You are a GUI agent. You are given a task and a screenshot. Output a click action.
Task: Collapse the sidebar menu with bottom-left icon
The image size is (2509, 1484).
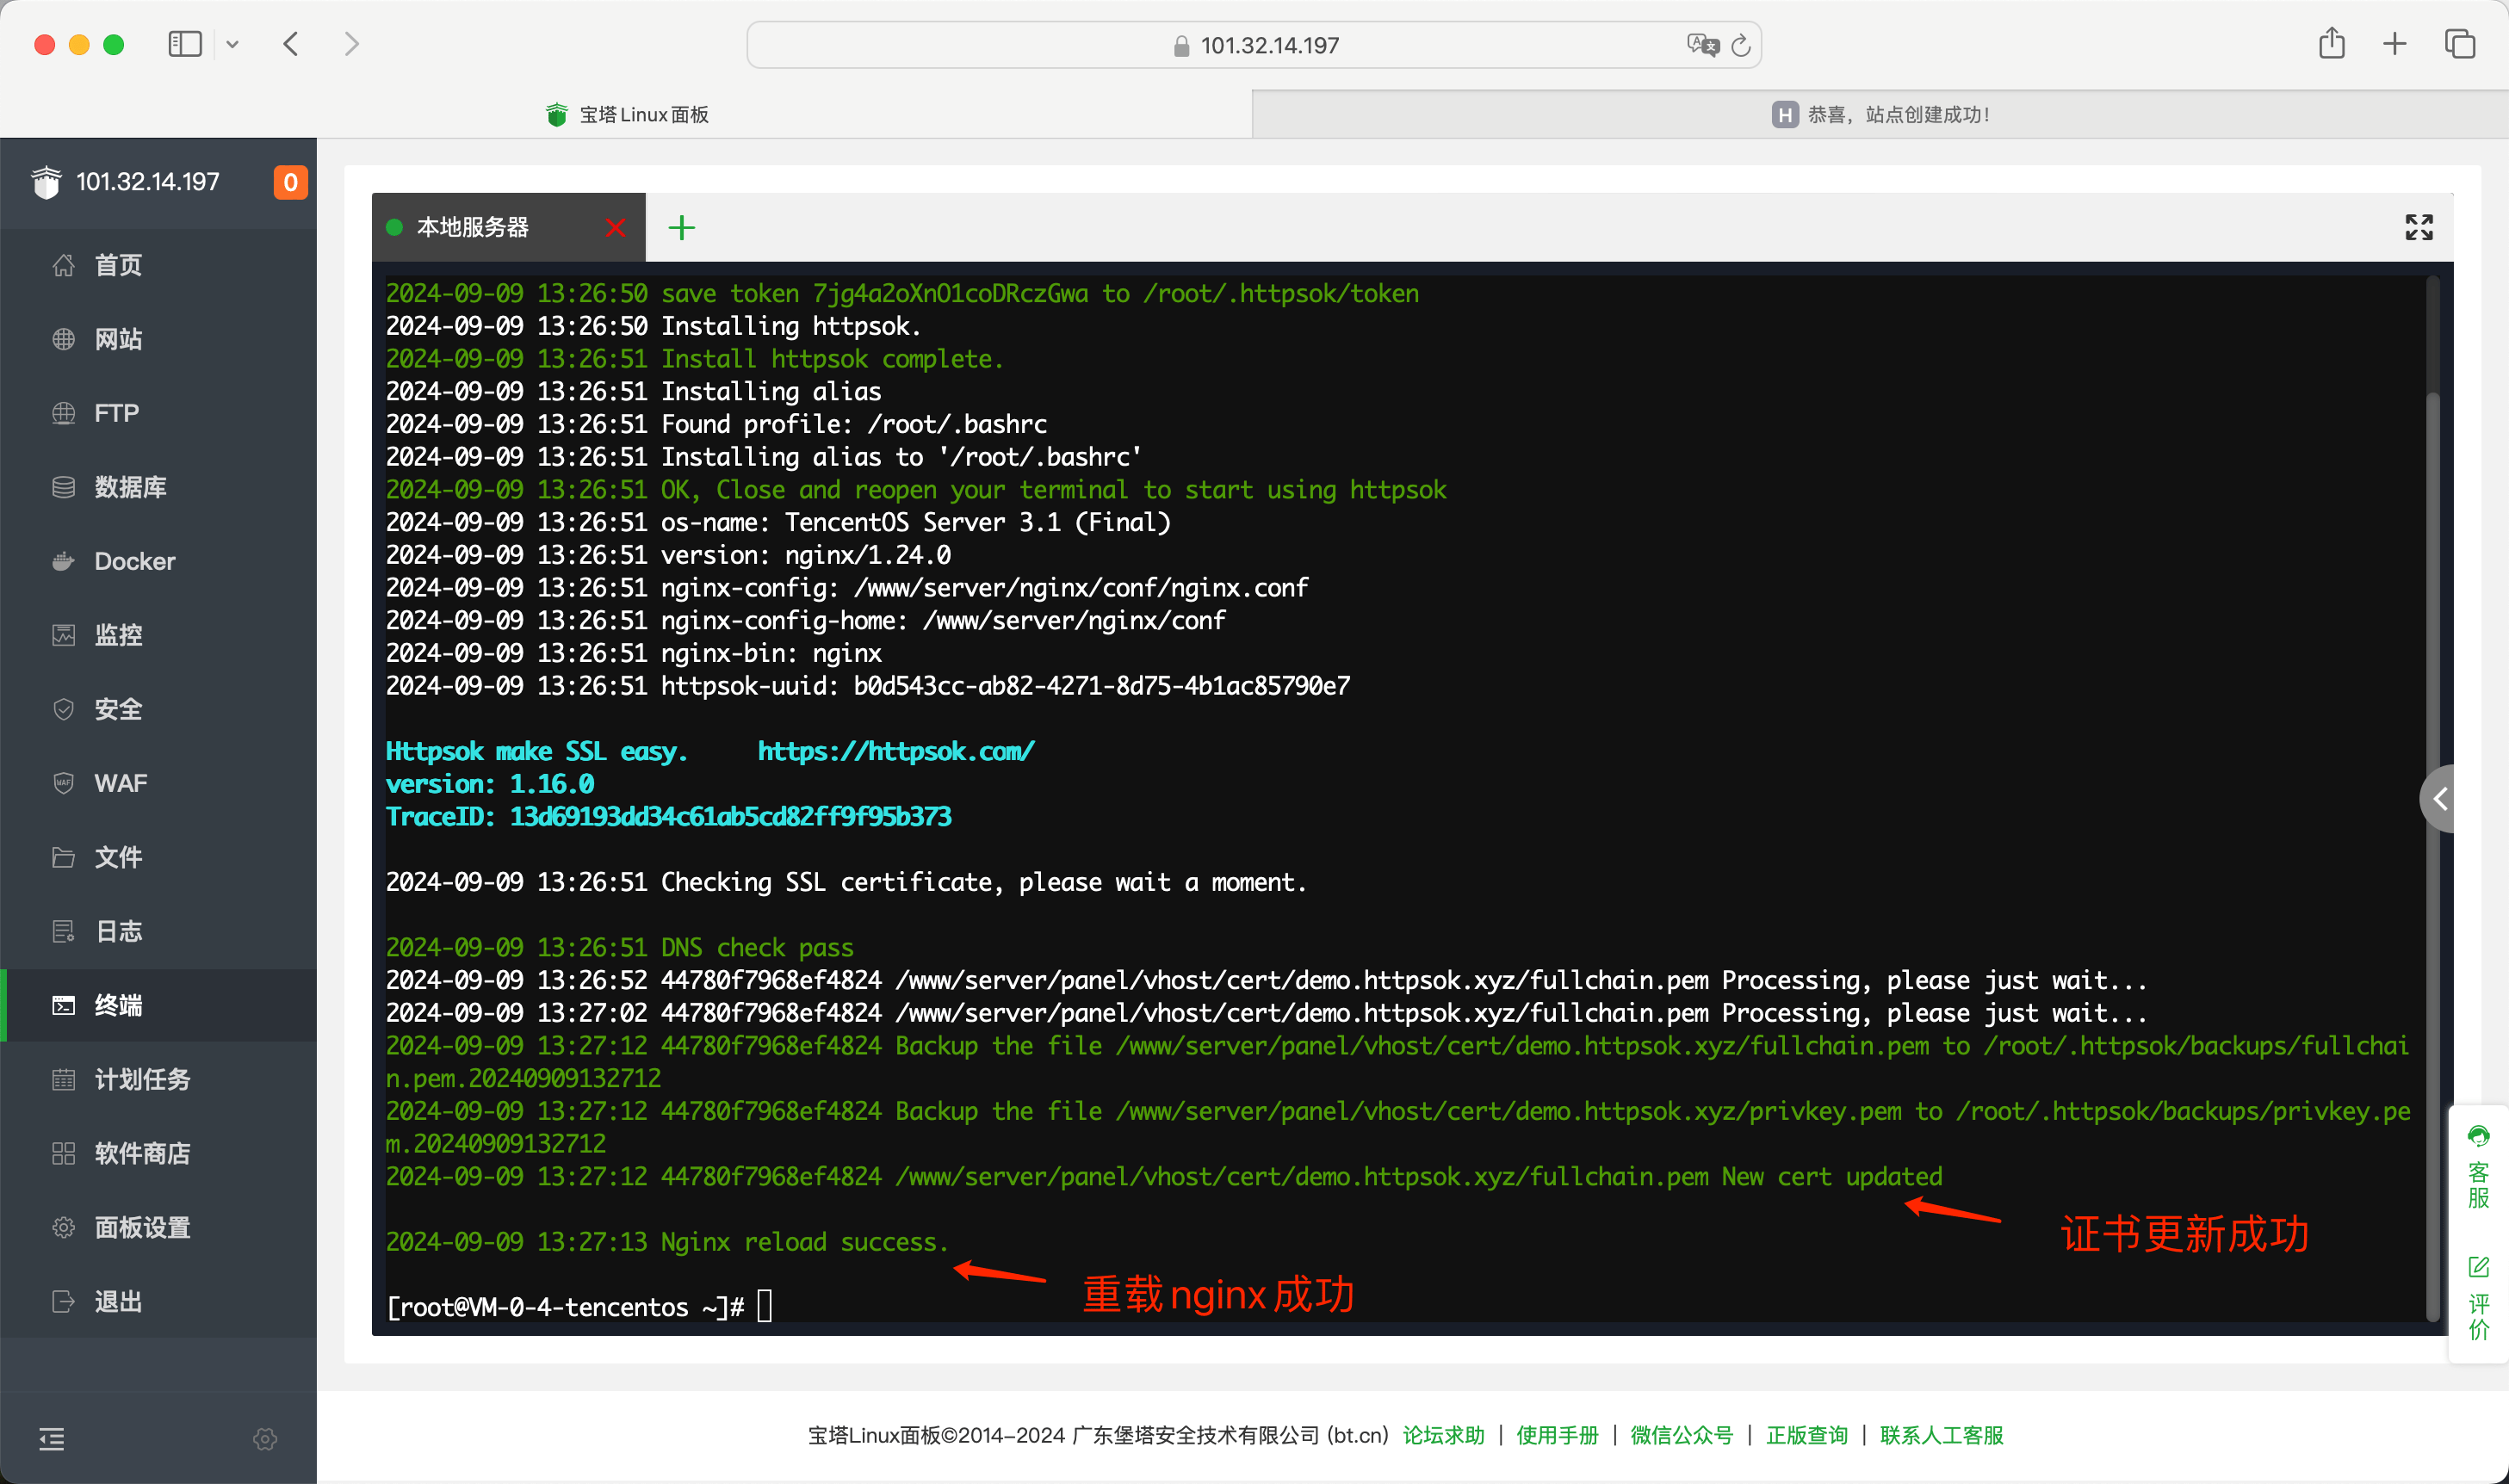pos(52,1439)
